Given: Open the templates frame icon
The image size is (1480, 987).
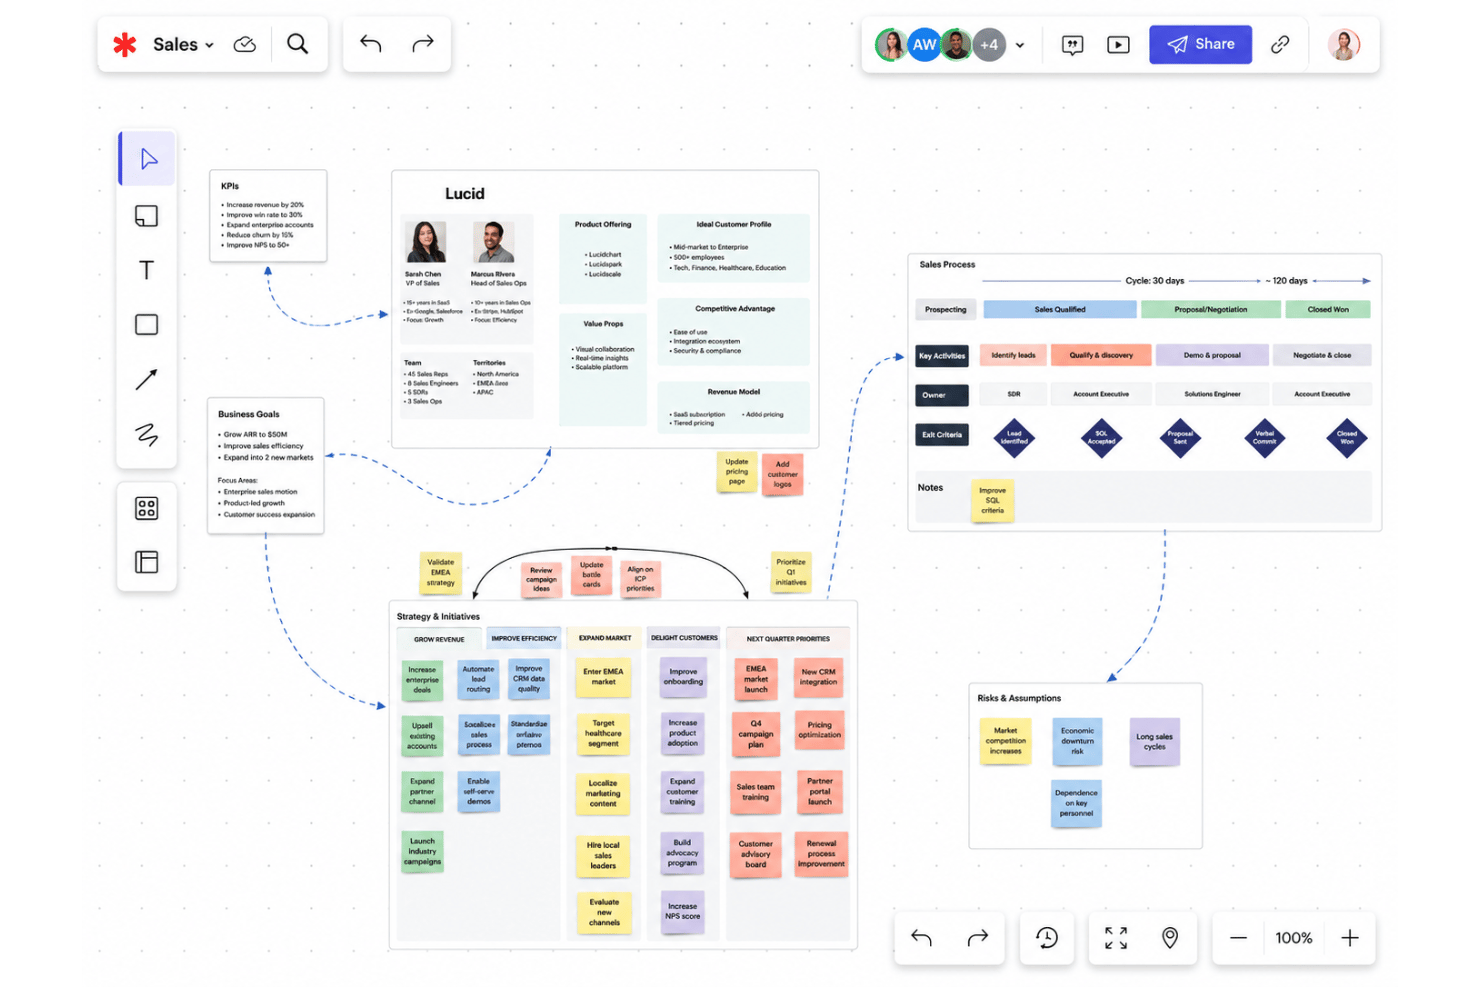Looking at the screenshot, I should coord(147,562).
